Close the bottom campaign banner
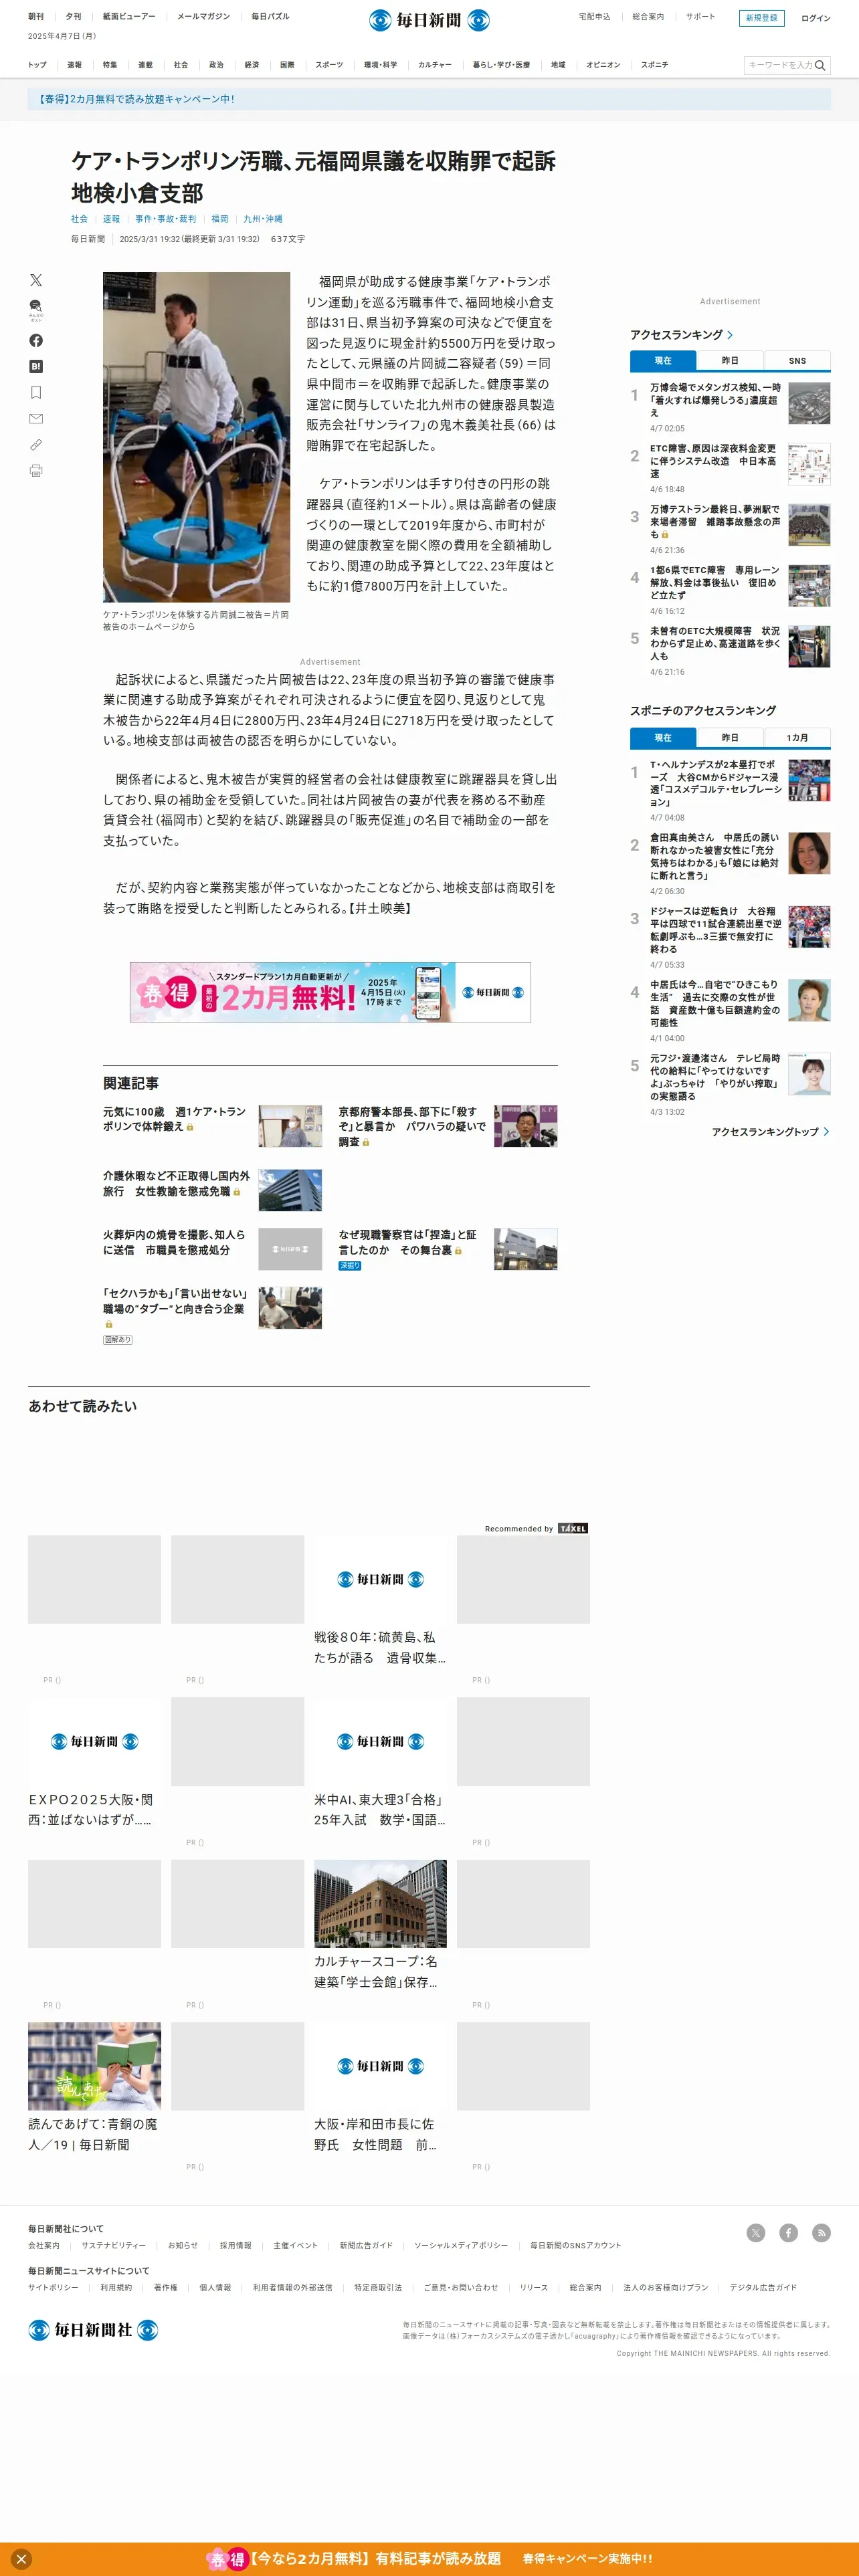The width and height of the screenshot is (859, 2576). [x=21, y=2559]
